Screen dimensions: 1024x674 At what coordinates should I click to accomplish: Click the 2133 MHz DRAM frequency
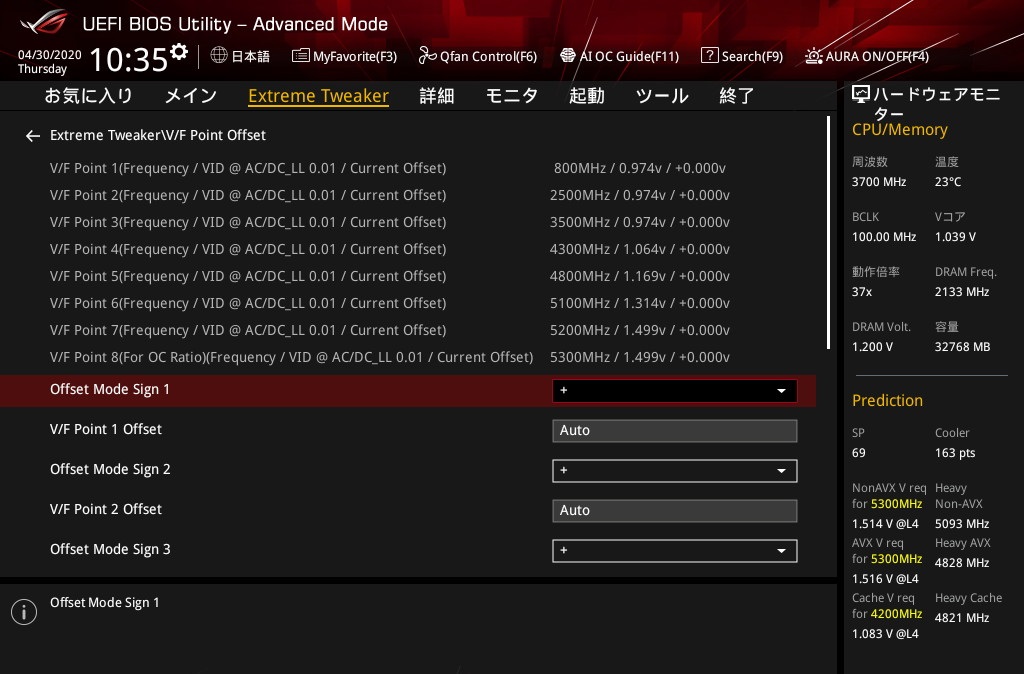[962, 292]
